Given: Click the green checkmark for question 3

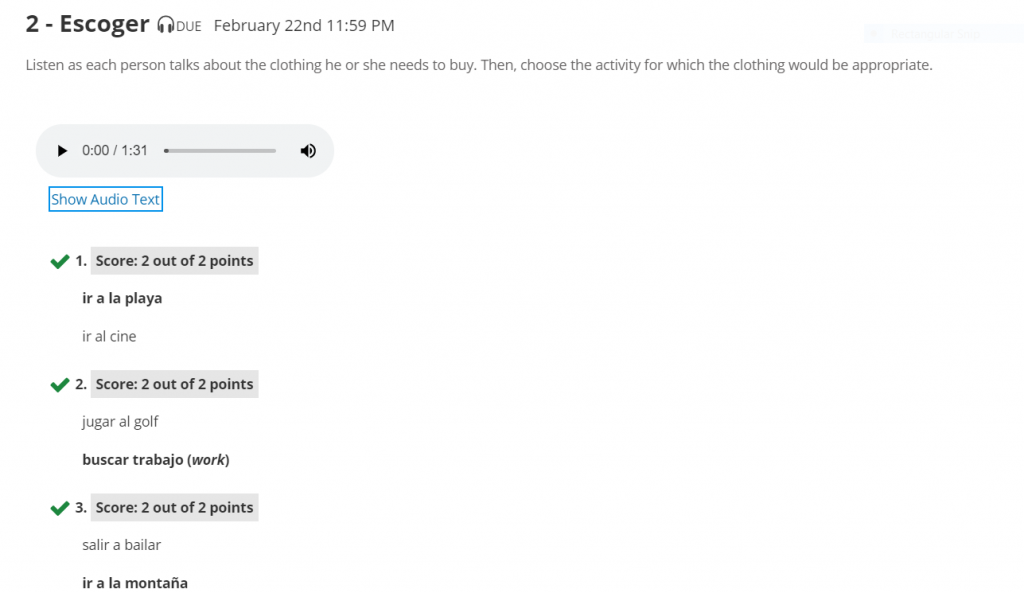Looking at the screenshot, I should coord(59,508).
